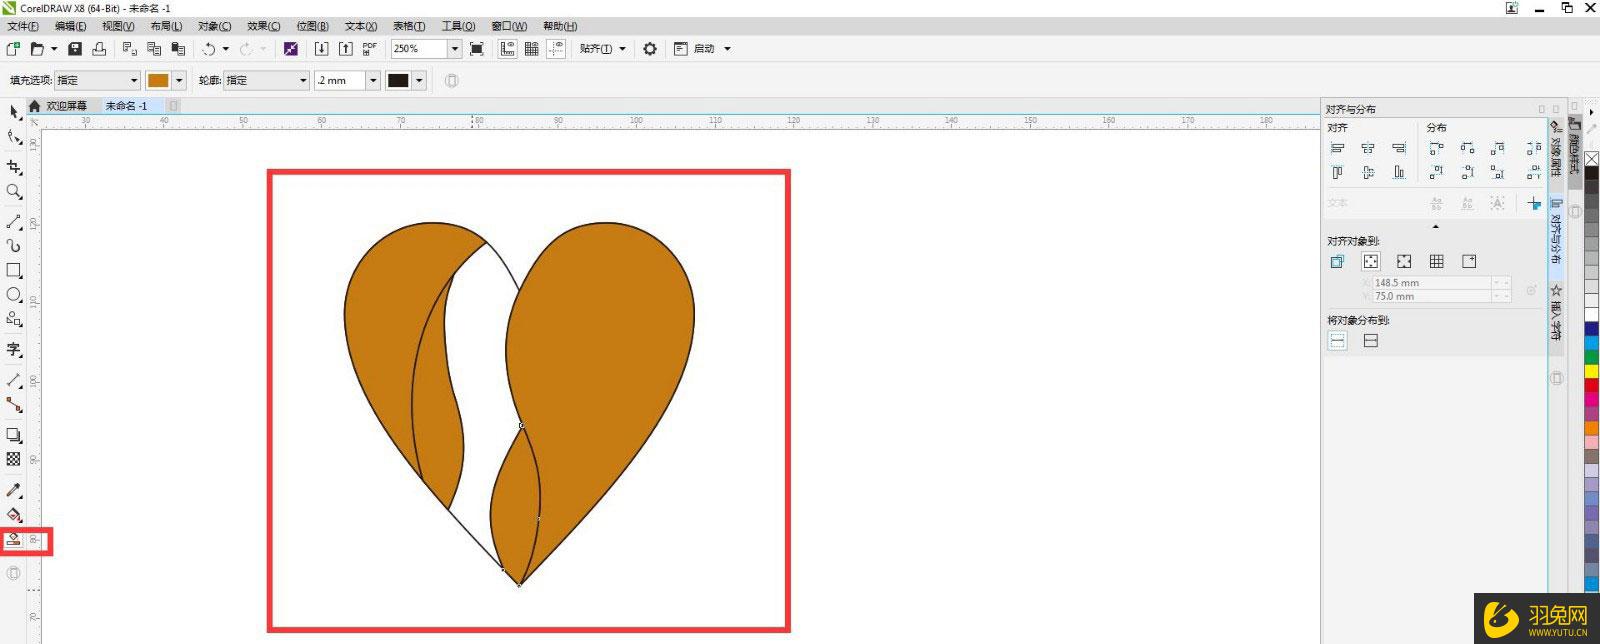Viewport: 1600px width, 644px height.
Task: Click the 贴齐(T) snap button
Action: coord(595,49)
